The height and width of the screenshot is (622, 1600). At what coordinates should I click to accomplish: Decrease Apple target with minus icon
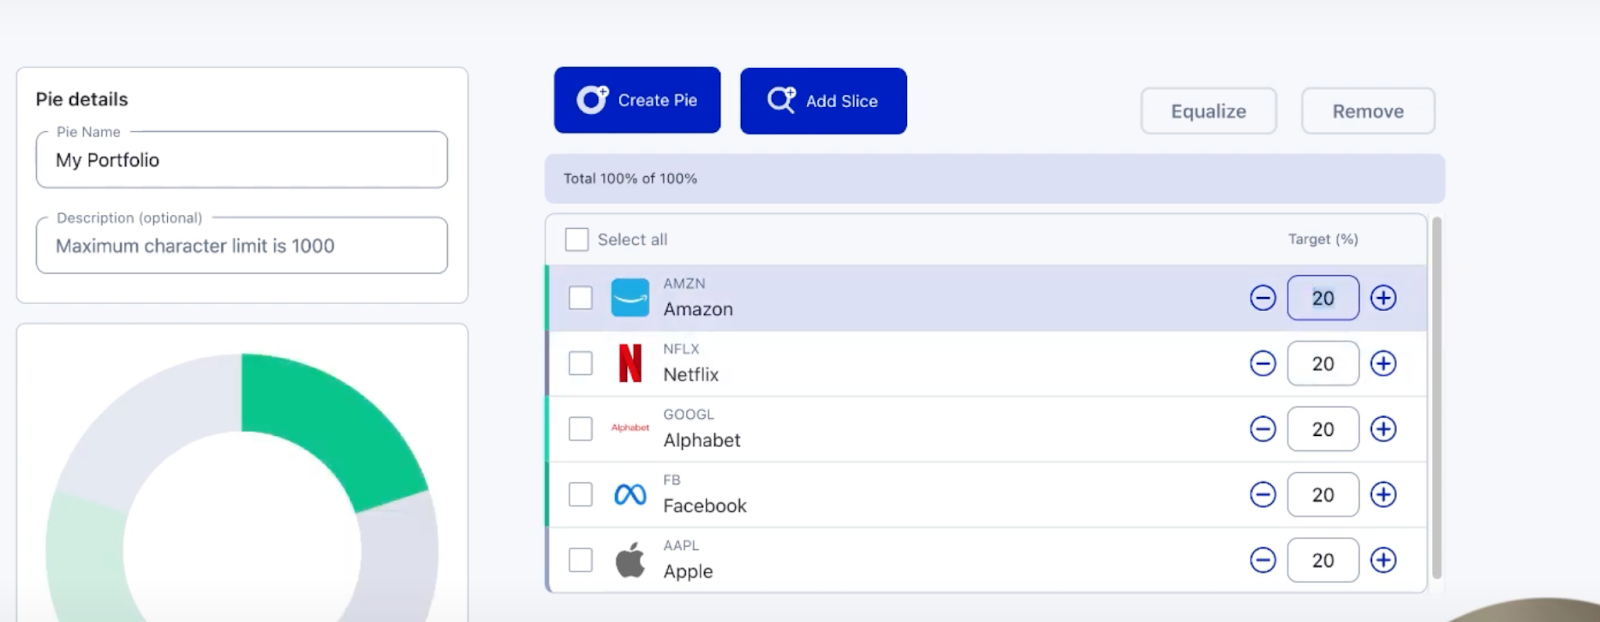pyautogui.click(x=1263, y=560)
